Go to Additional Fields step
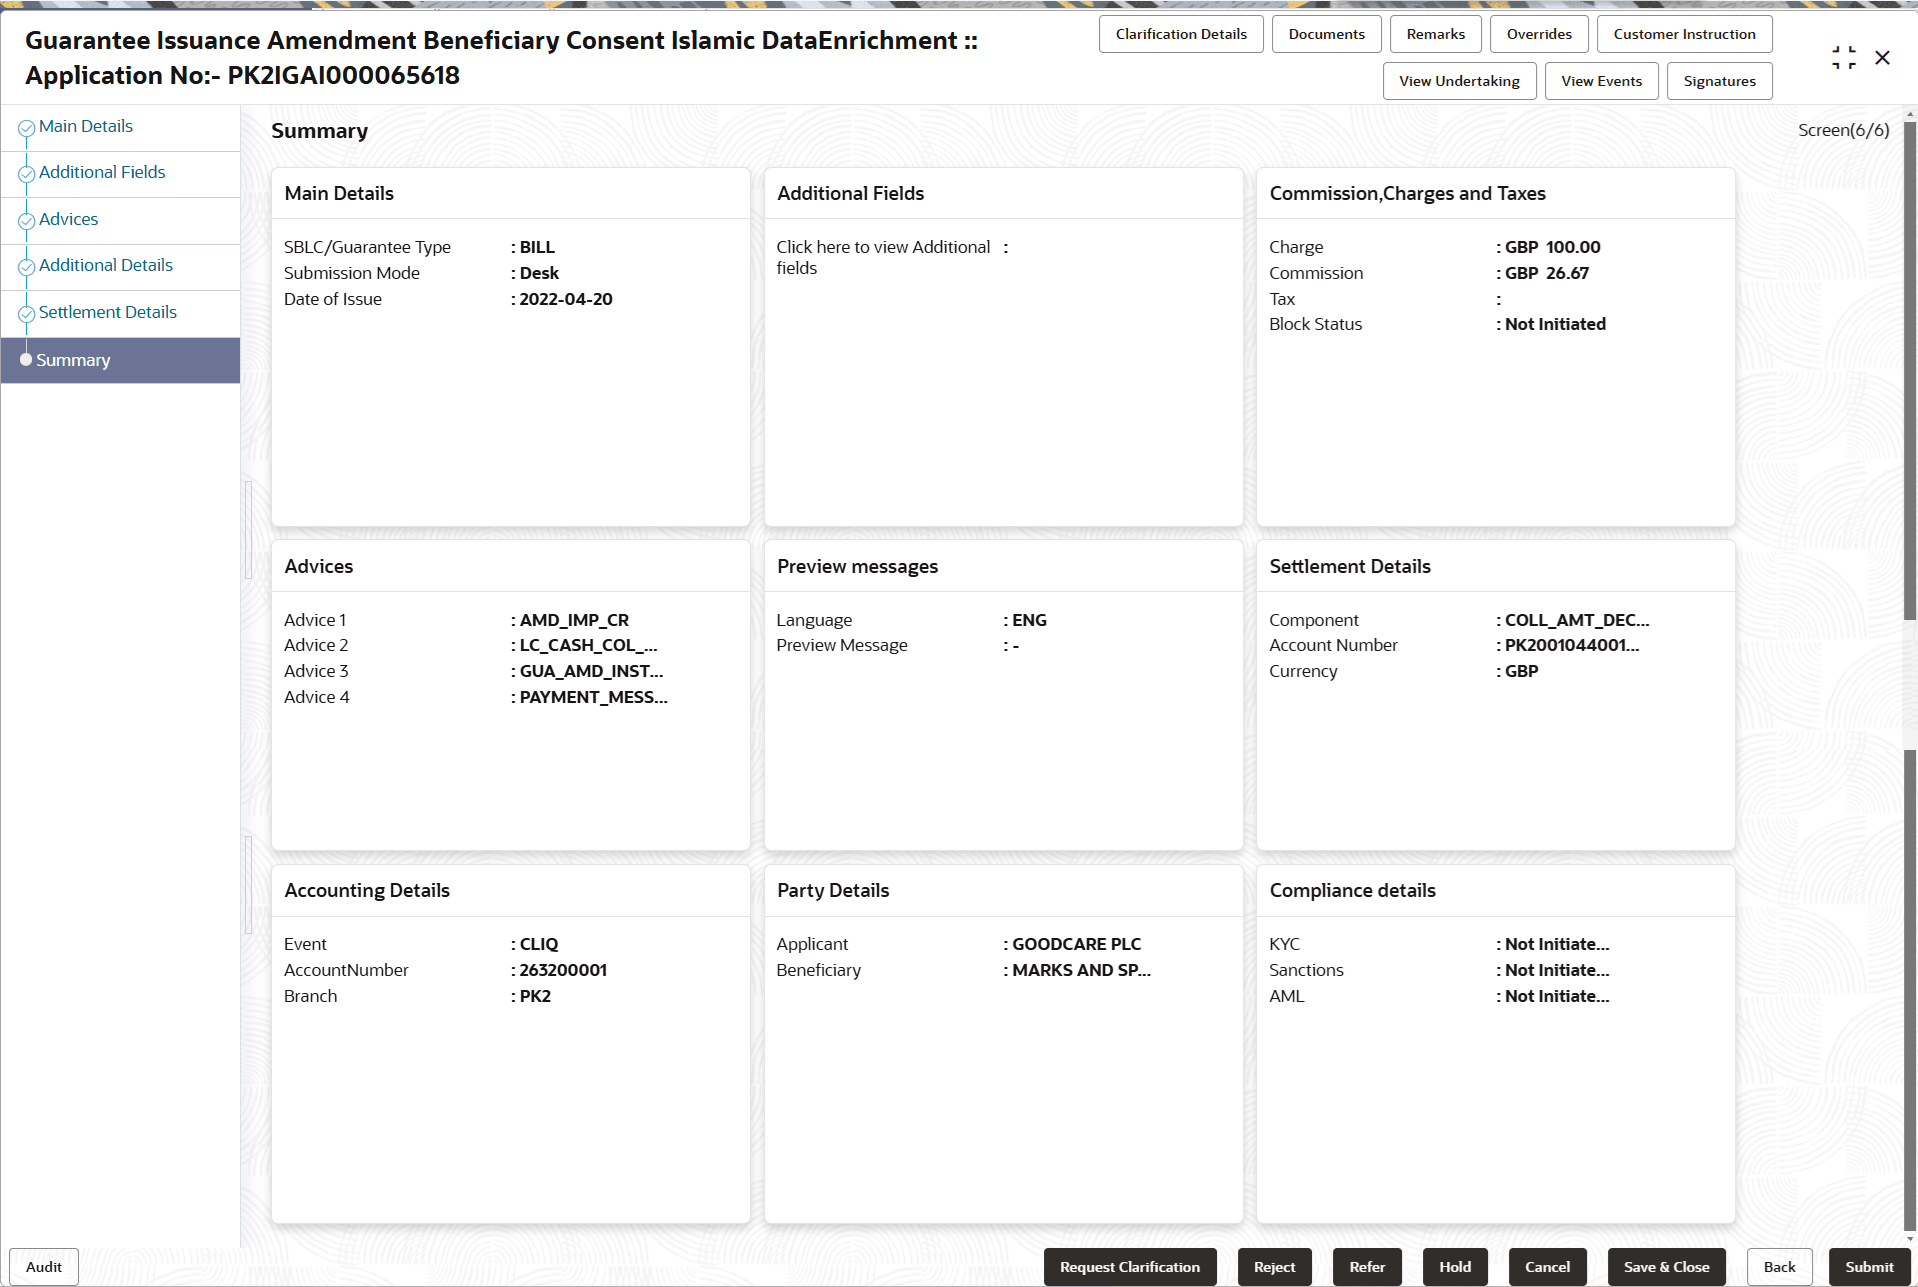1918x1287 pixels. point(102,172)
